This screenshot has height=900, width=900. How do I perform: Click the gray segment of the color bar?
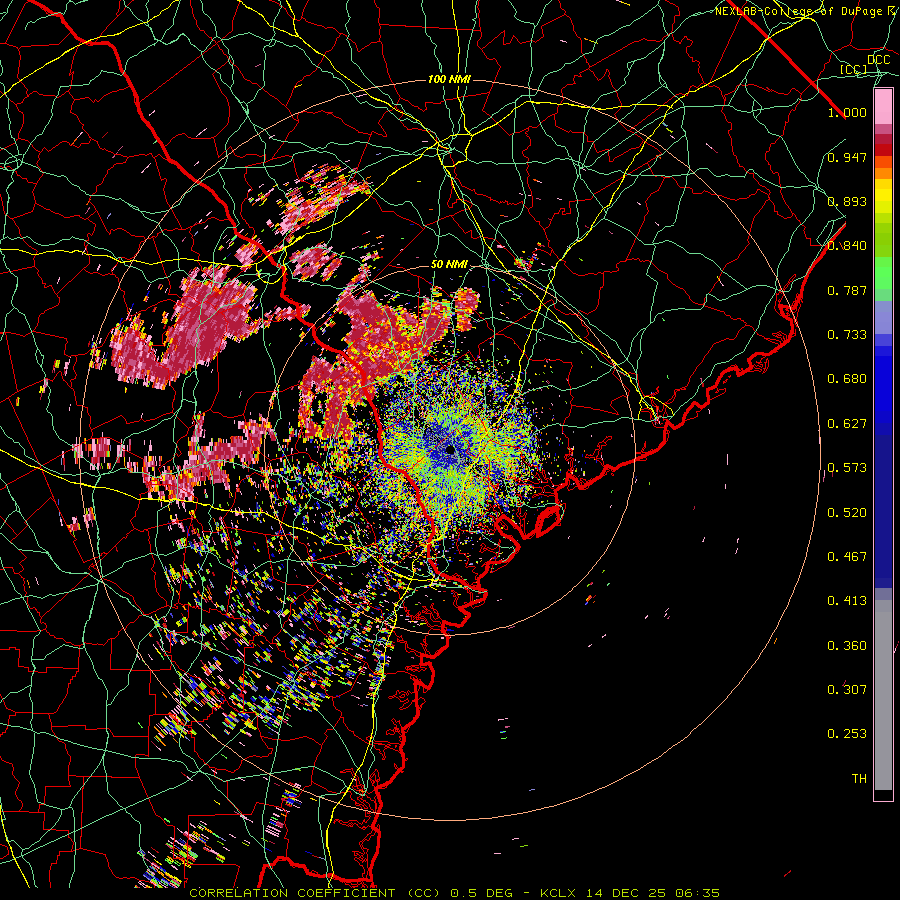click(883, 695)
